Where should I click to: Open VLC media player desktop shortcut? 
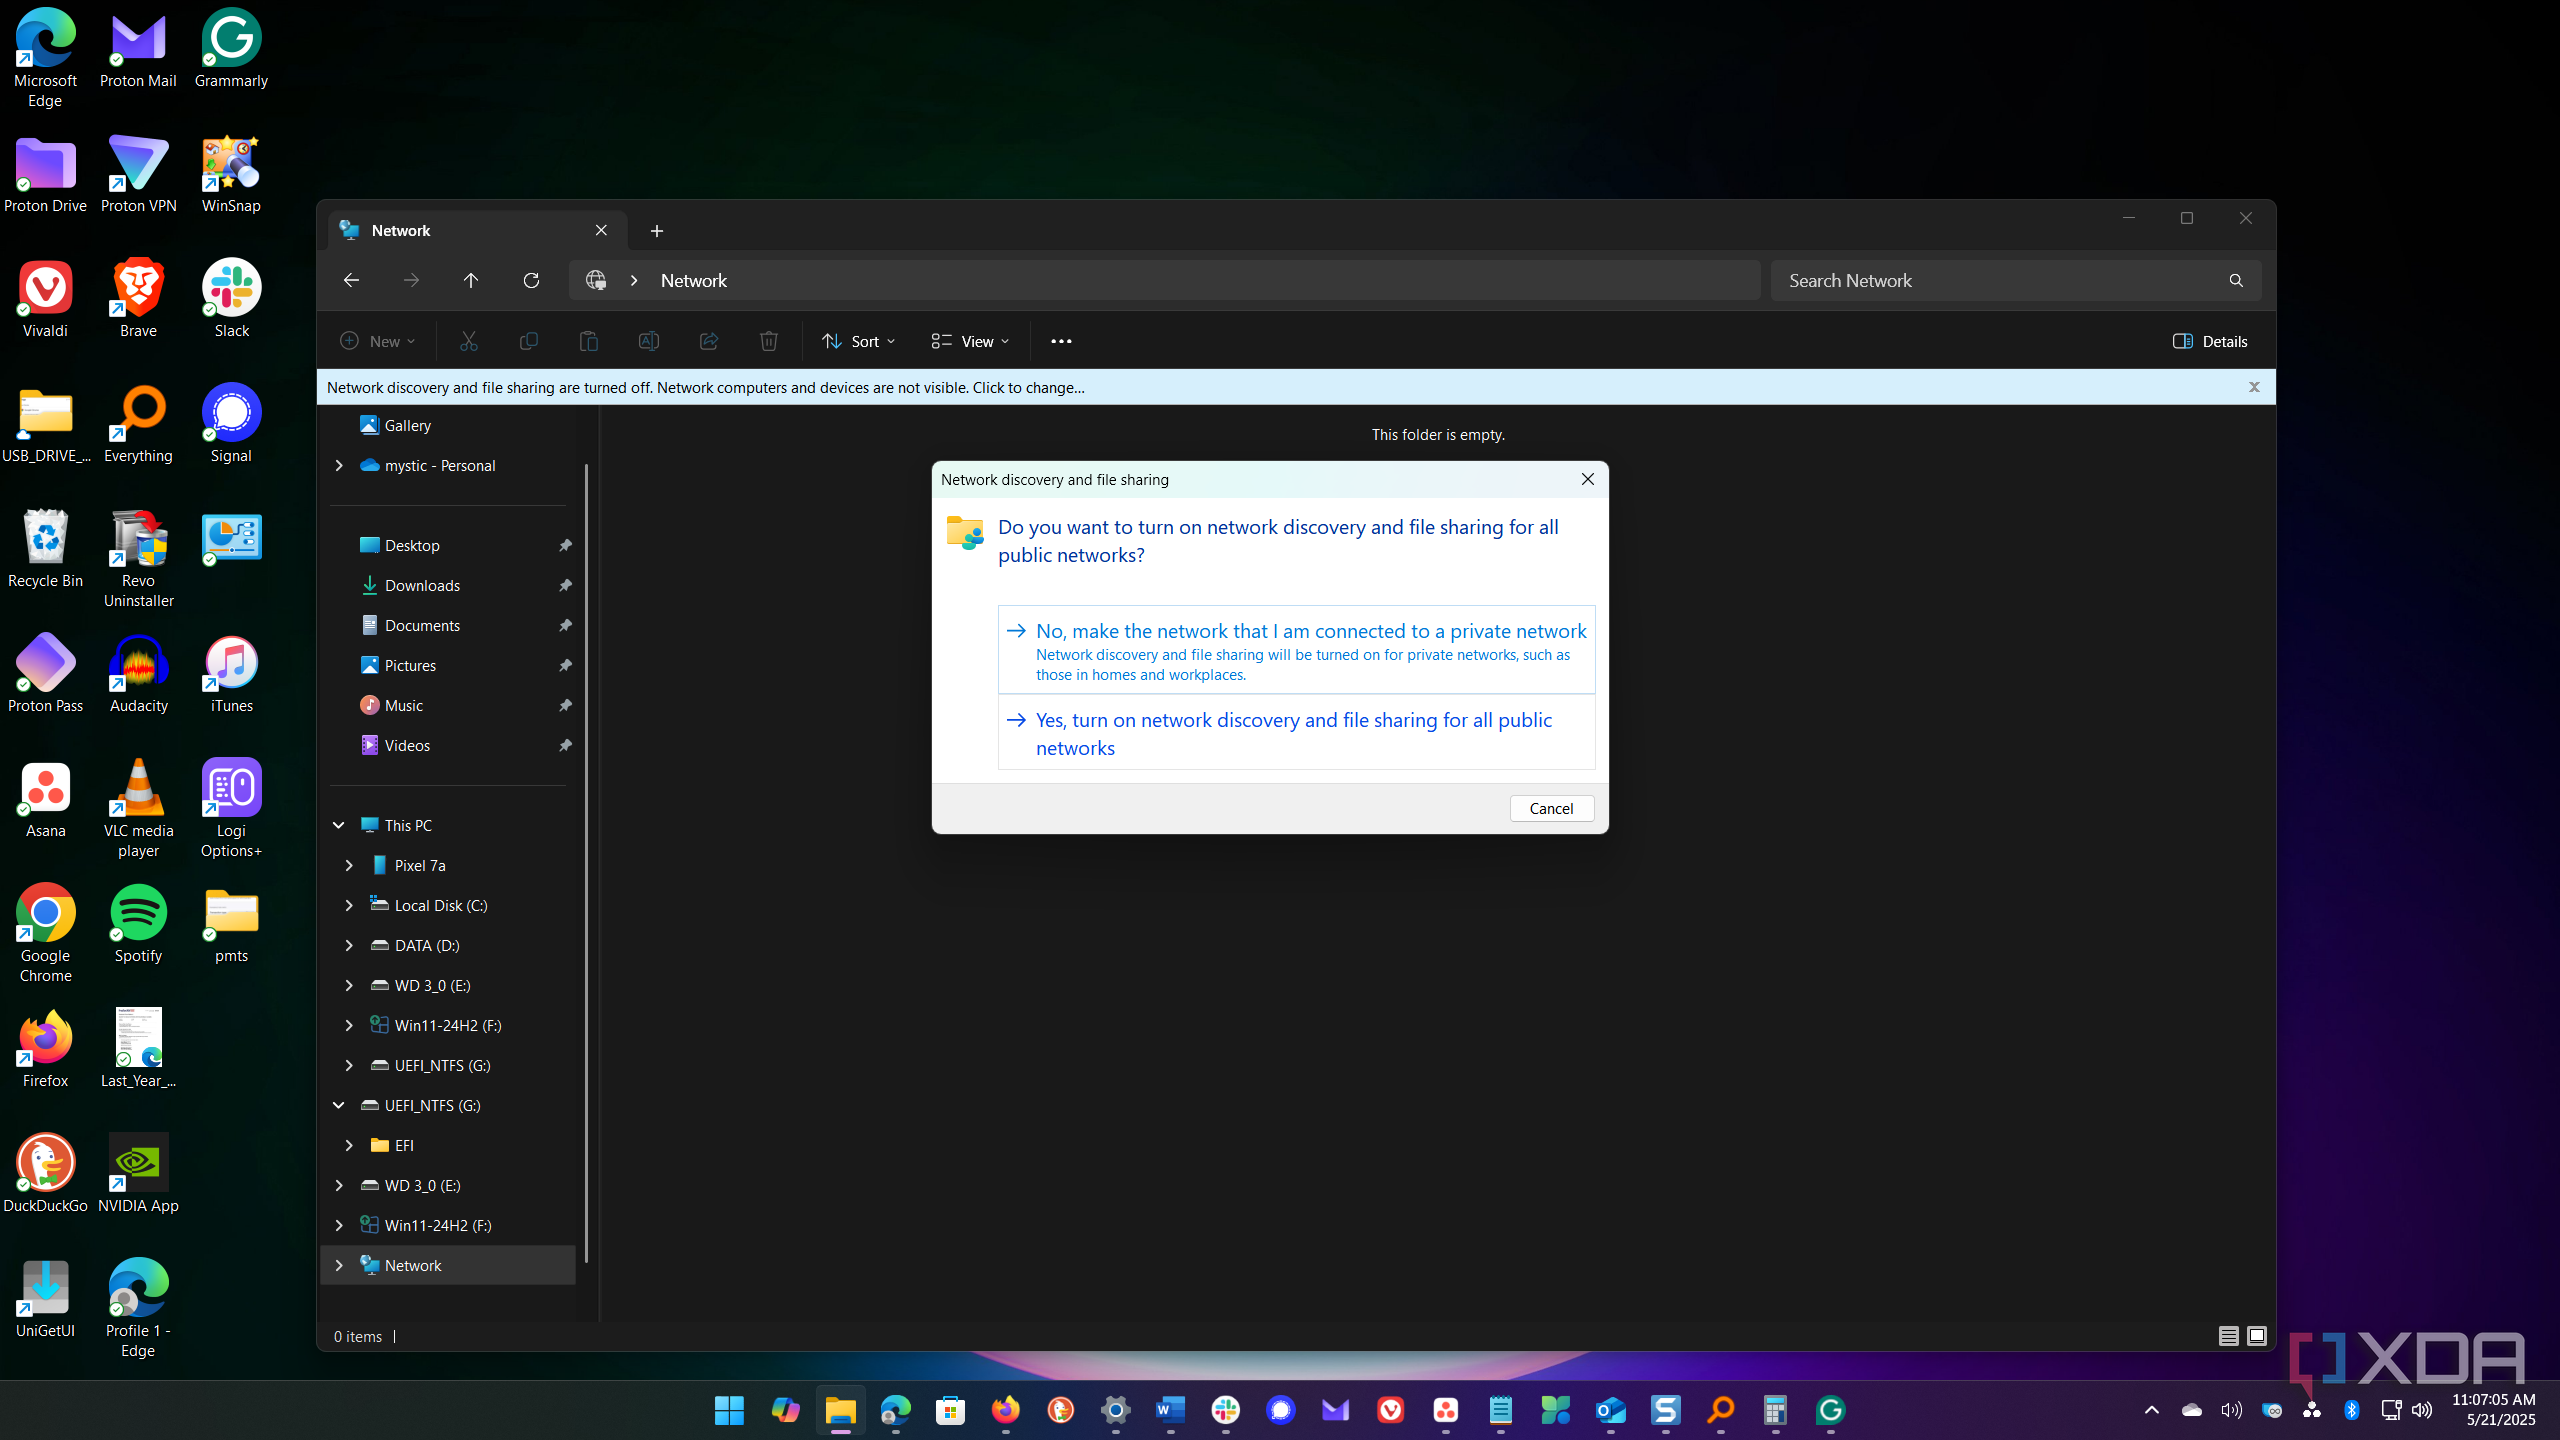(x=138, y=808)
